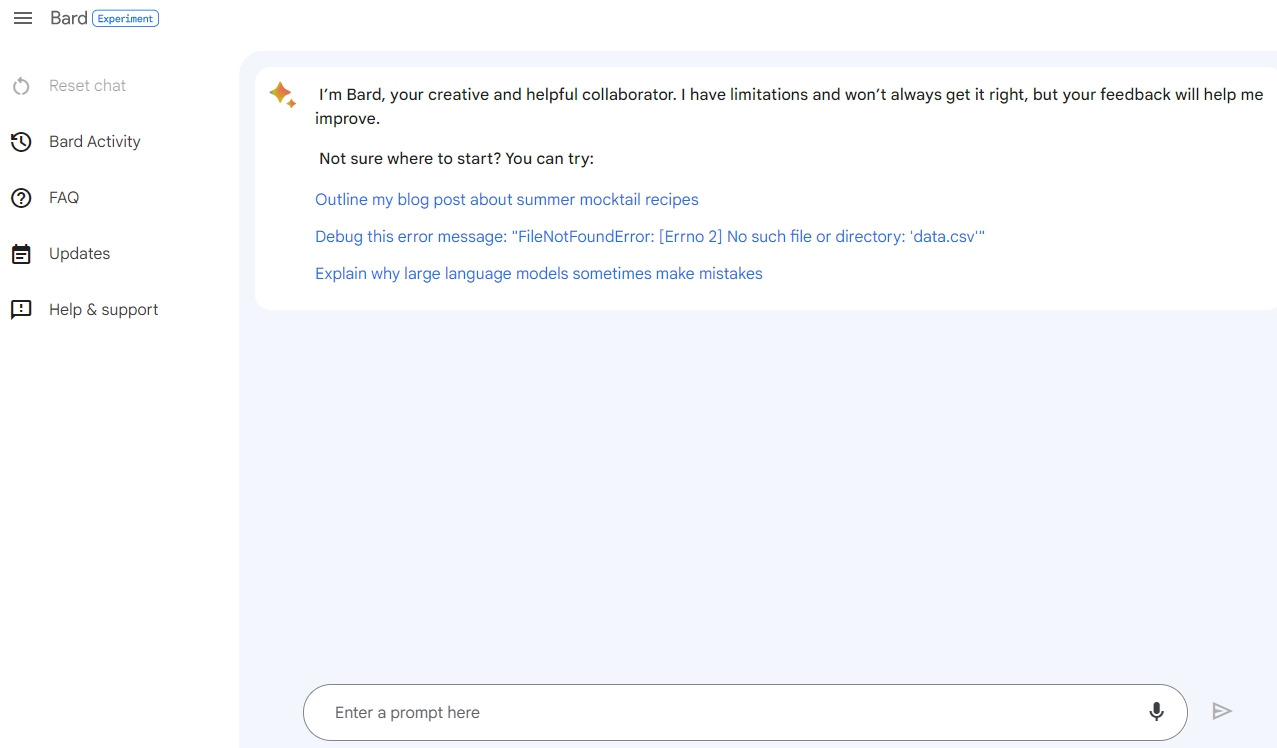
Task: Select FAQ in the sidebar
Action: (64, 198)
